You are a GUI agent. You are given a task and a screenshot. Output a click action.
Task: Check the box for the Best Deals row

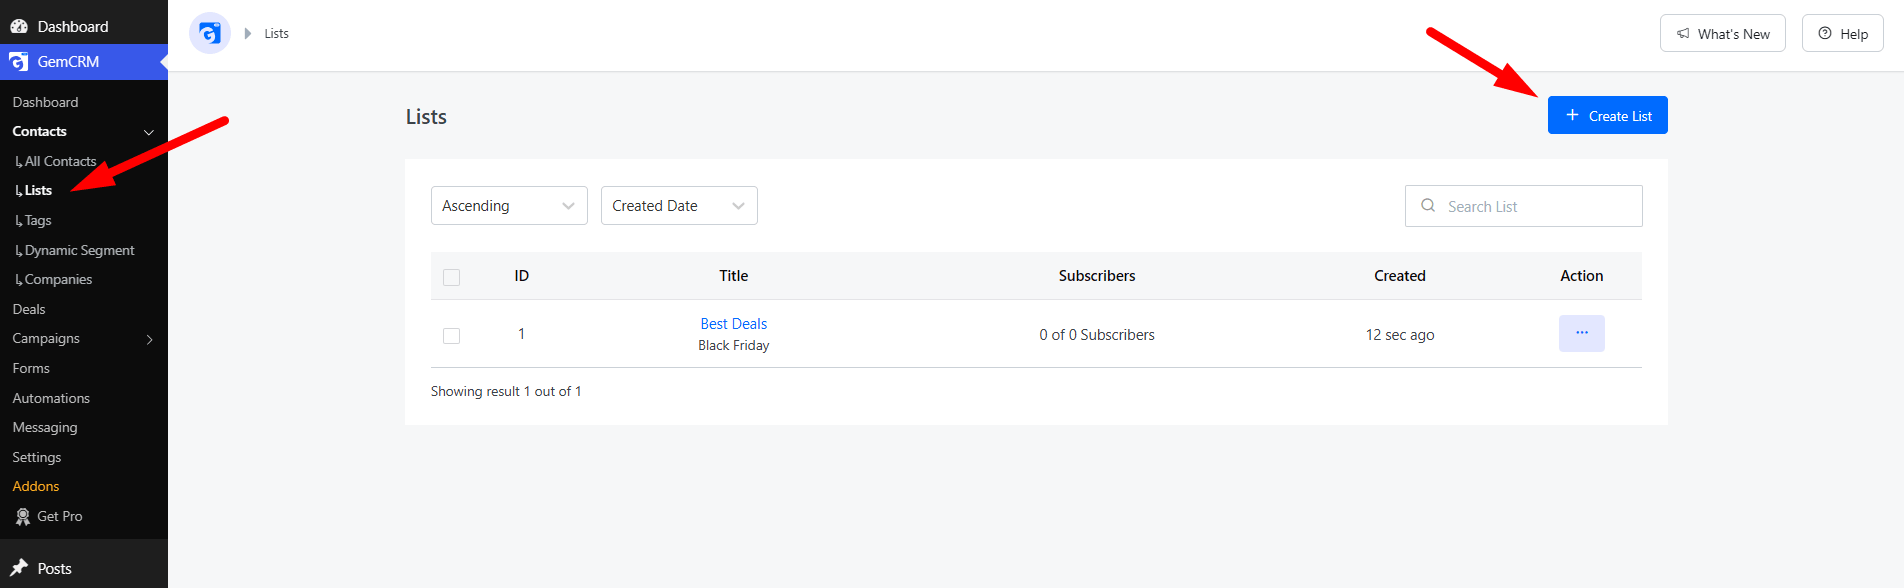(452, 335)
